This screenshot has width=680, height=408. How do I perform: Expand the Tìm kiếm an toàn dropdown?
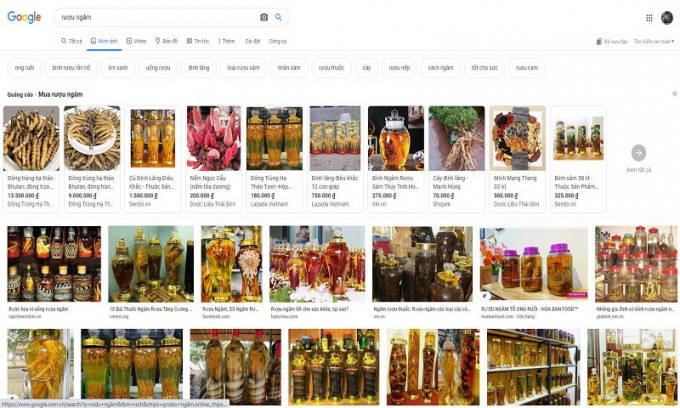point(656,41)
